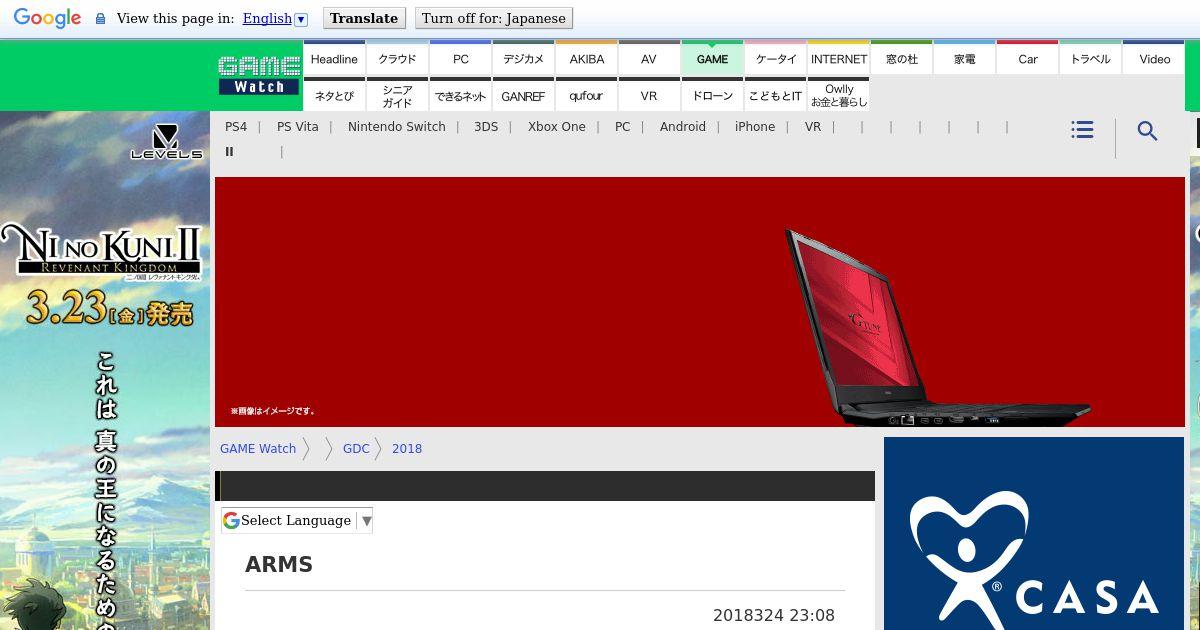Open the デジカメ tab

pyautogui.click(x=523, y=59)
